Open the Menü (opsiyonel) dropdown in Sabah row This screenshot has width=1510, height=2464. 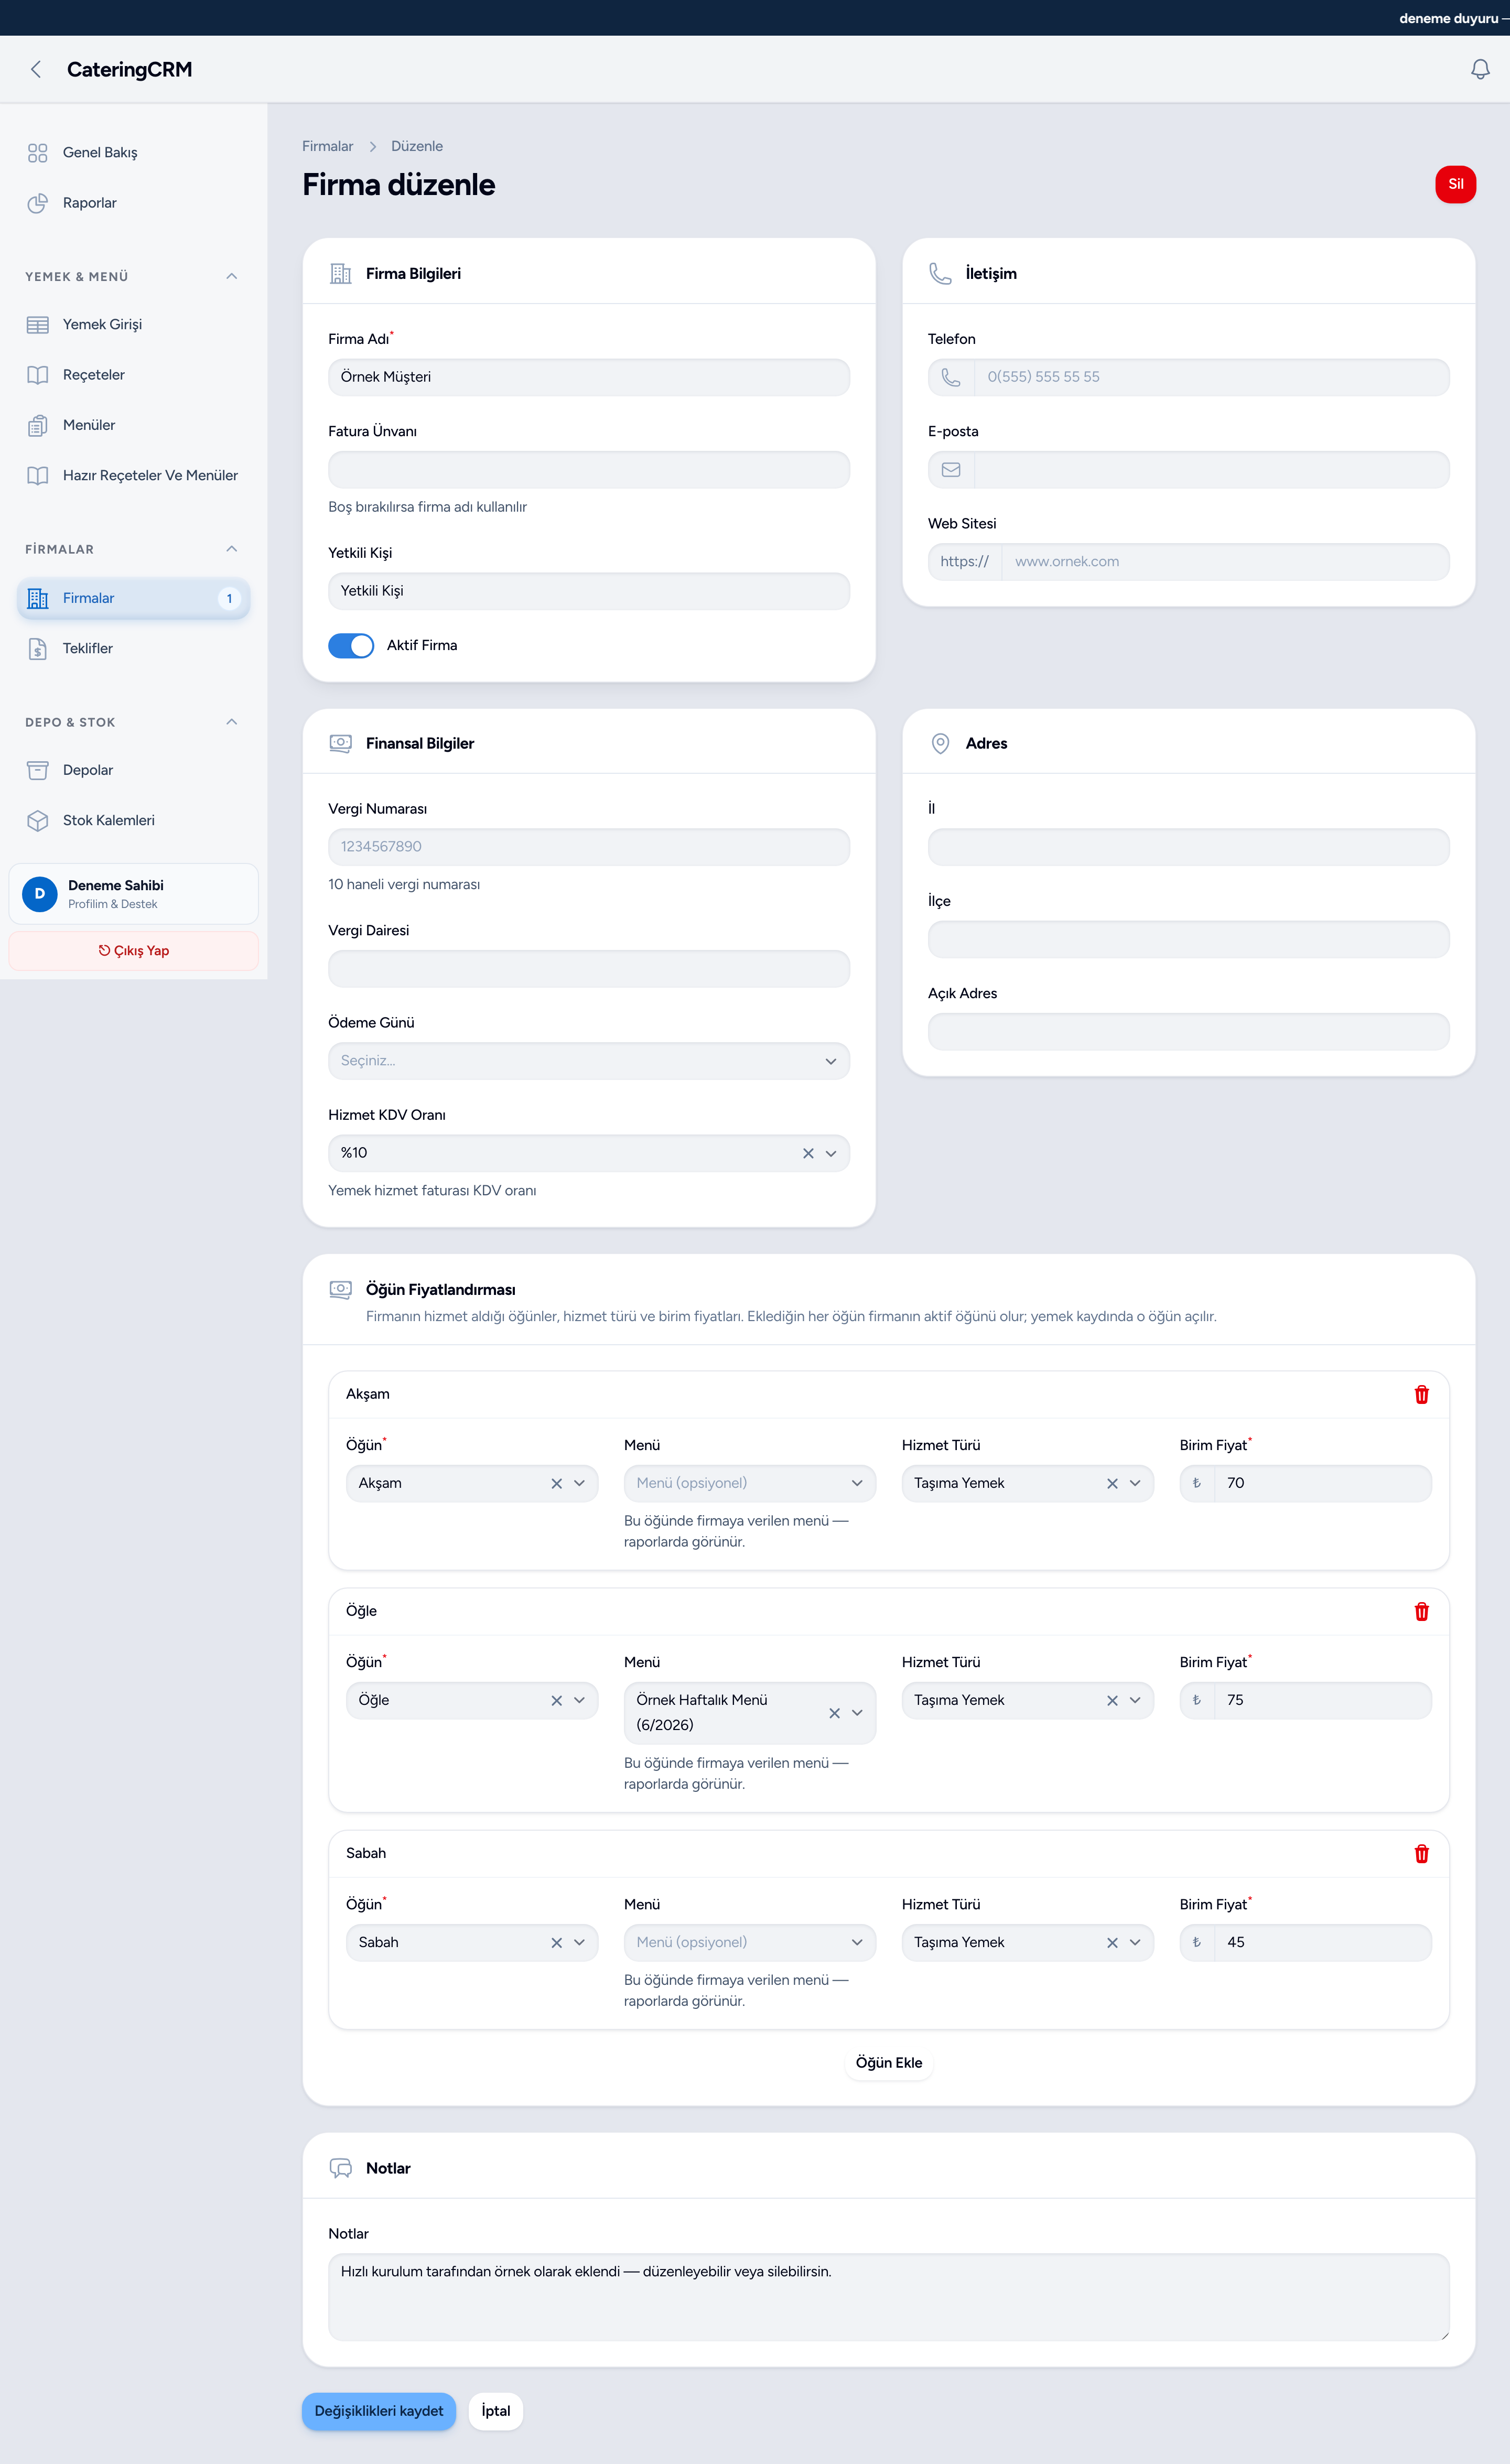click(x=750, y=1942)
